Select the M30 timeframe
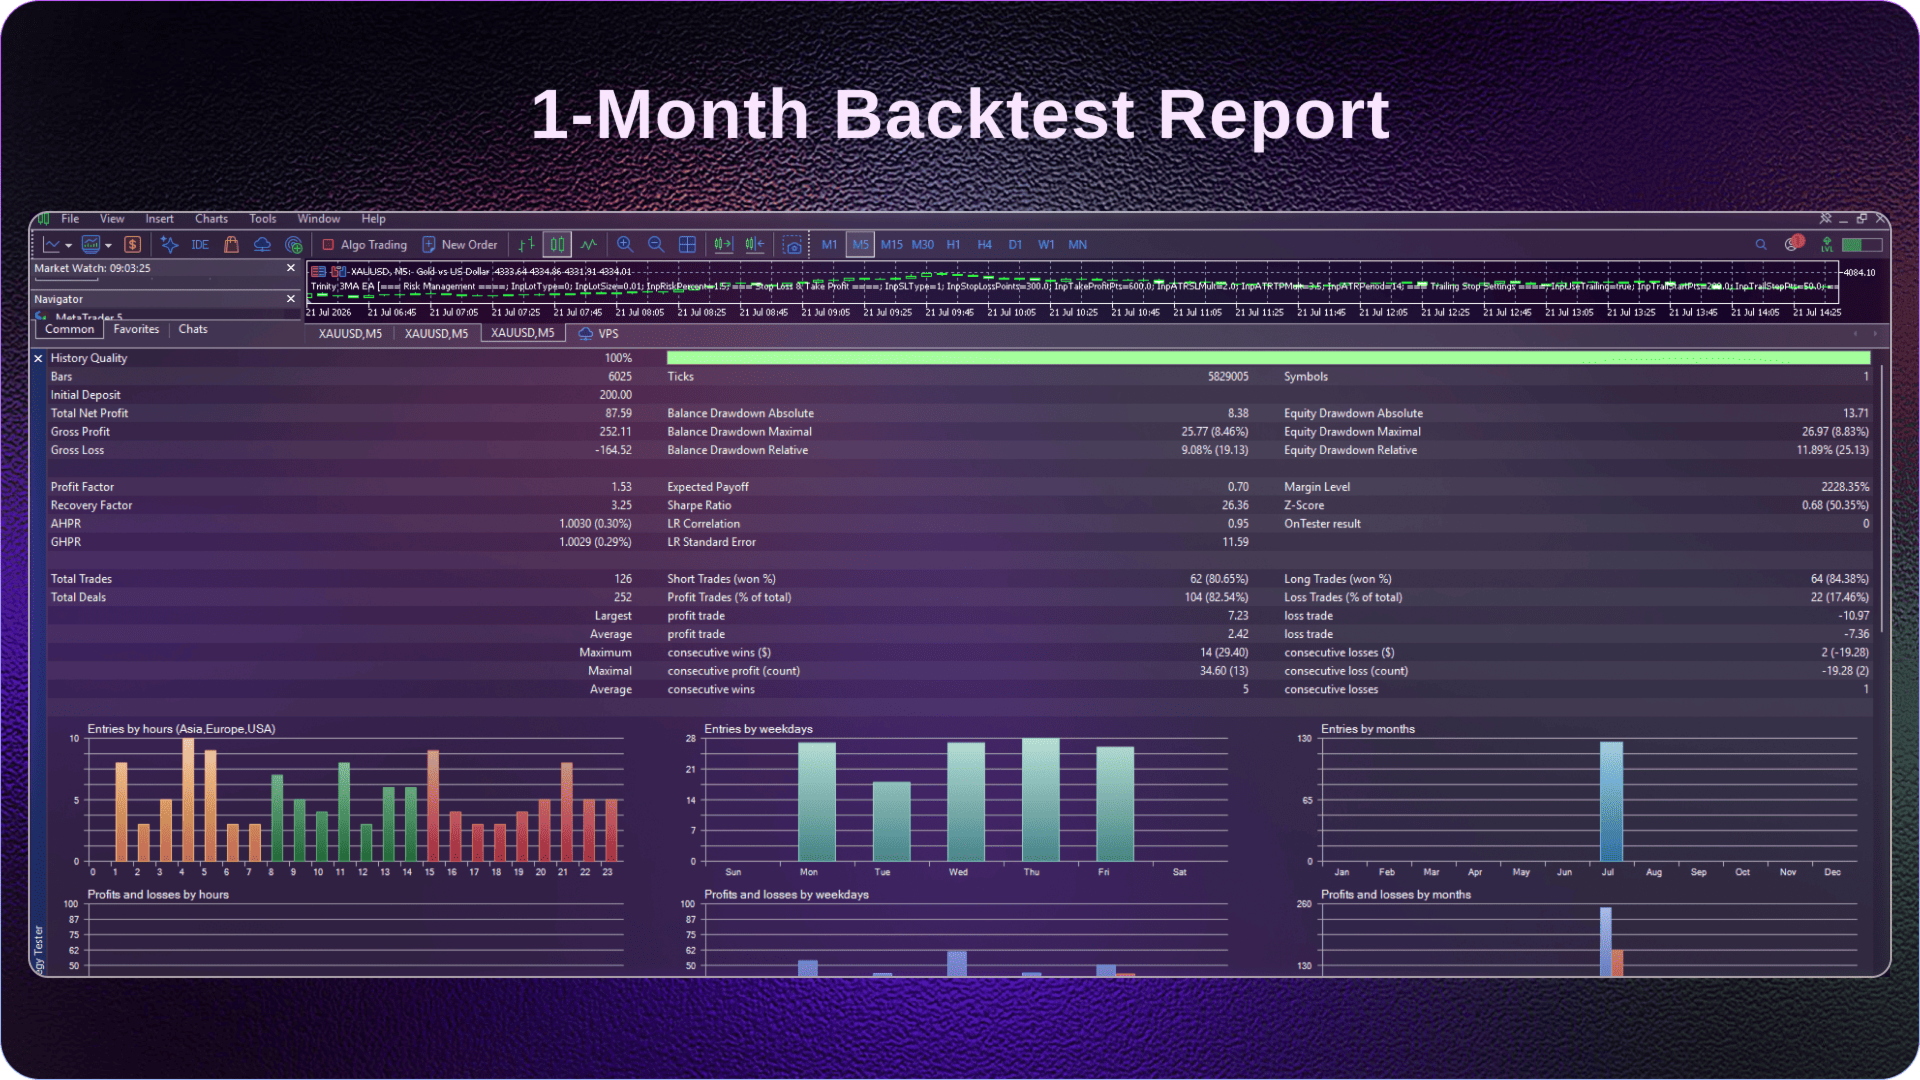The height and width of the screenshot is (1080, 1920). tap(922, 245)
